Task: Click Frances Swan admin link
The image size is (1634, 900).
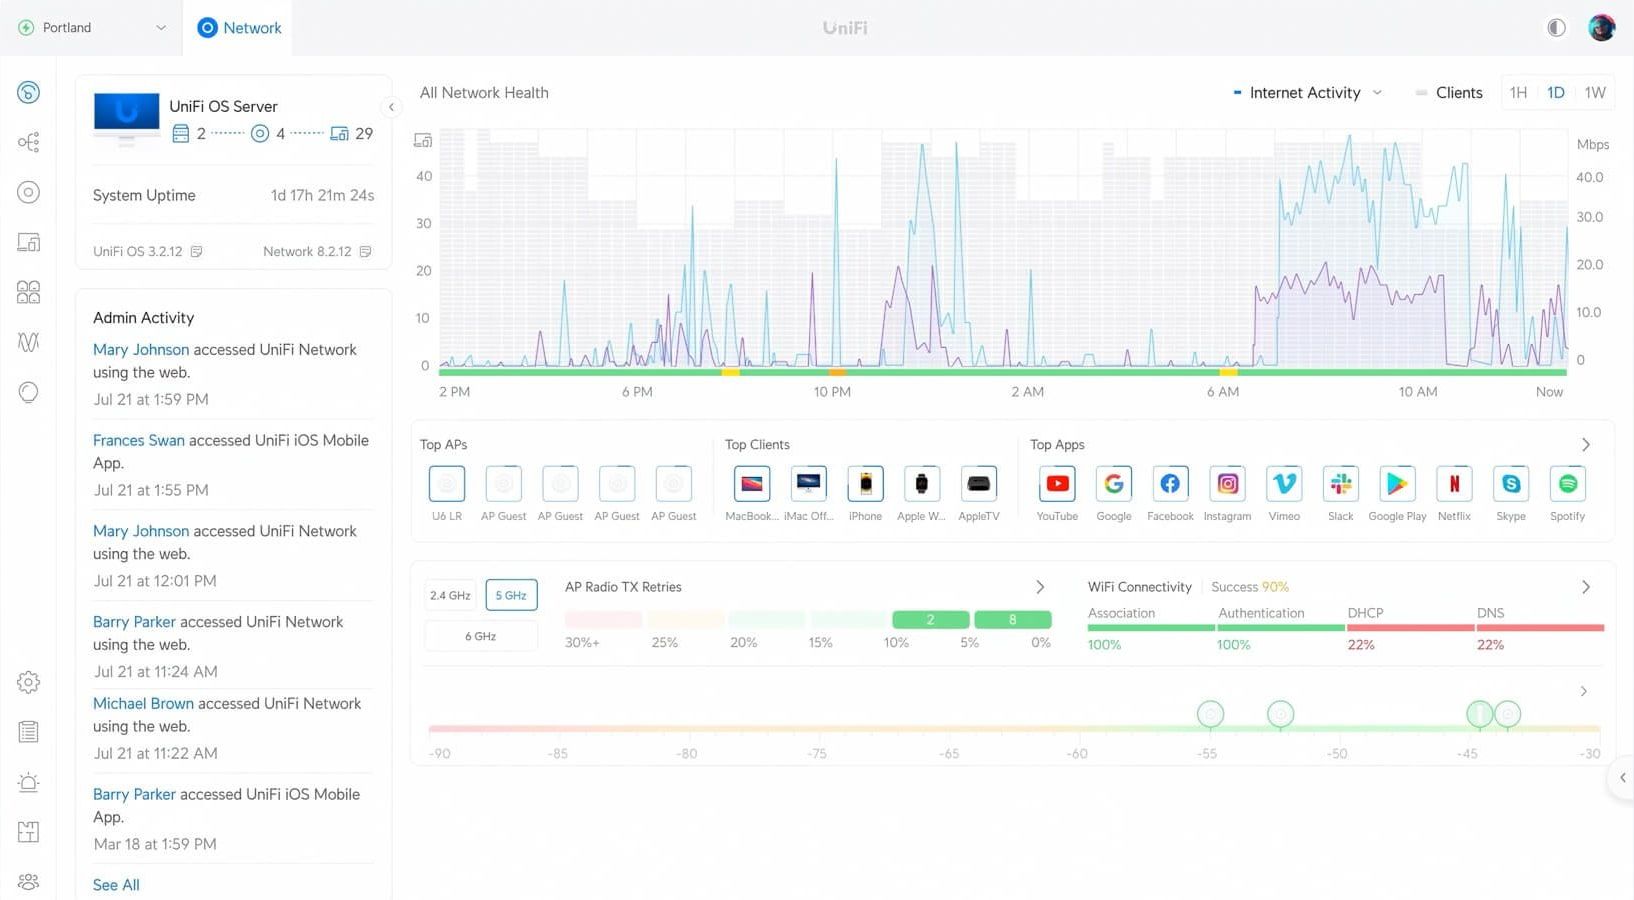Action: pyautogui.click(x=139, y=440)
